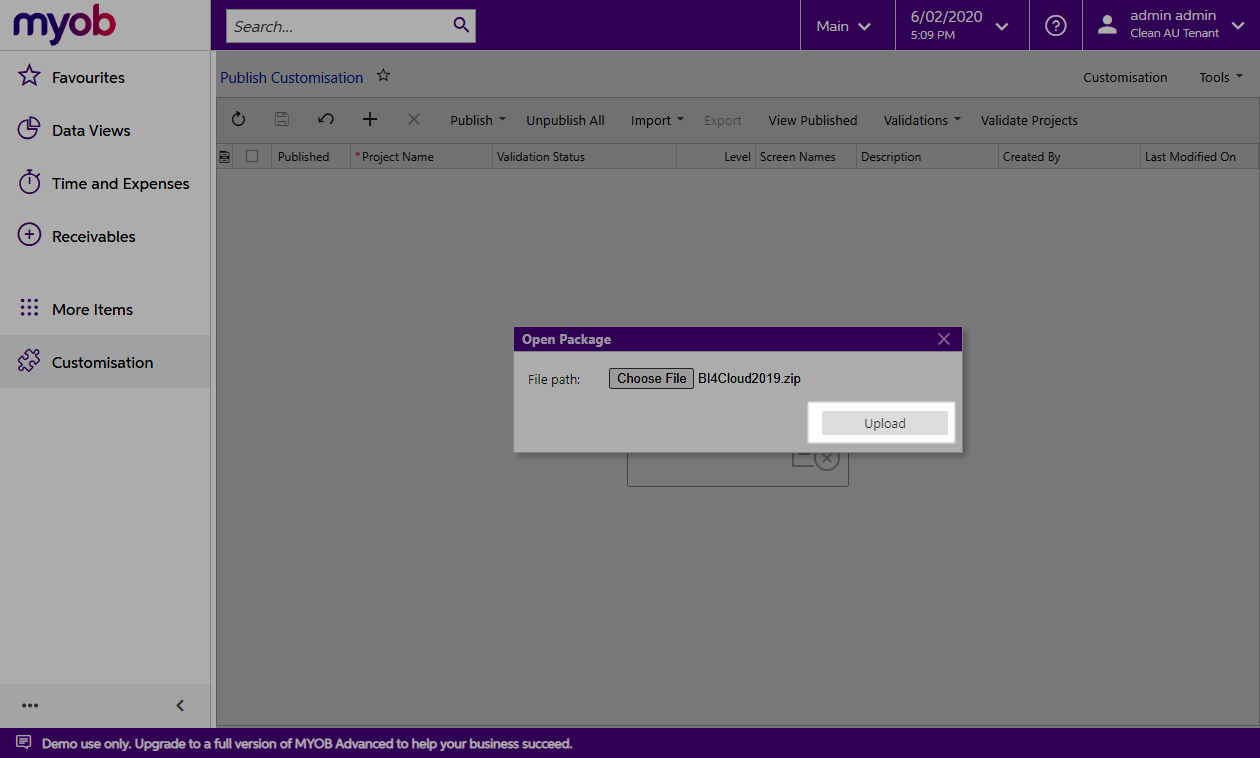This screenshot has height=758, width=1260.
Task: Click the Publish Customisation title link
Action: 292,77
